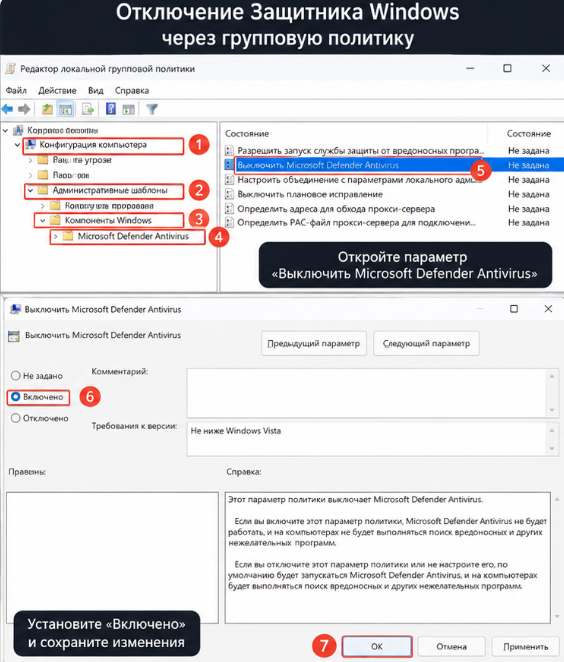This screenshot has width=564, height=662.
Task: Click inside the 'Комментарий' text box
Action: tap(366, 393)
